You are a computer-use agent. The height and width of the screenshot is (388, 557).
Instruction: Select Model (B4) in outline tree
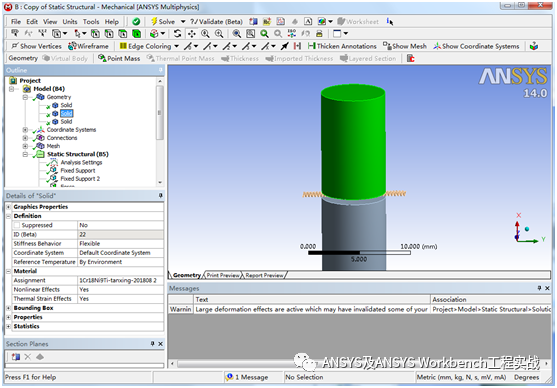pos(49,89)
